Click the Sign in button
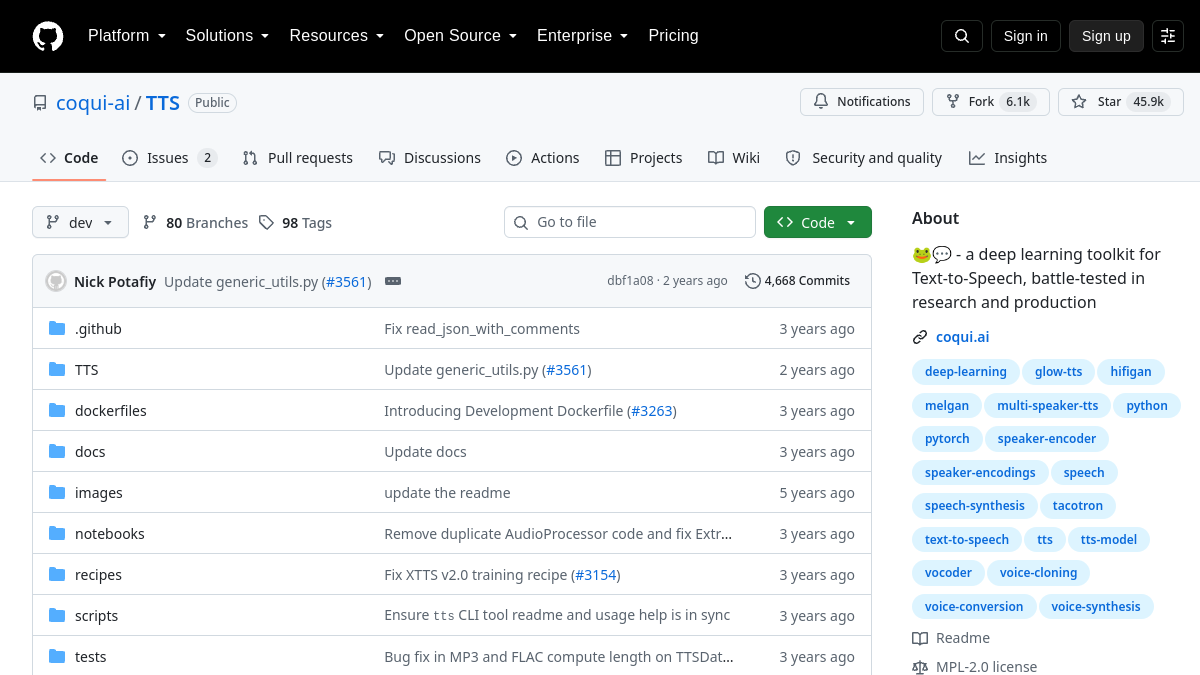This screenshot has width=1200, height=675. pyautogui.click(x=1026, y=36)
